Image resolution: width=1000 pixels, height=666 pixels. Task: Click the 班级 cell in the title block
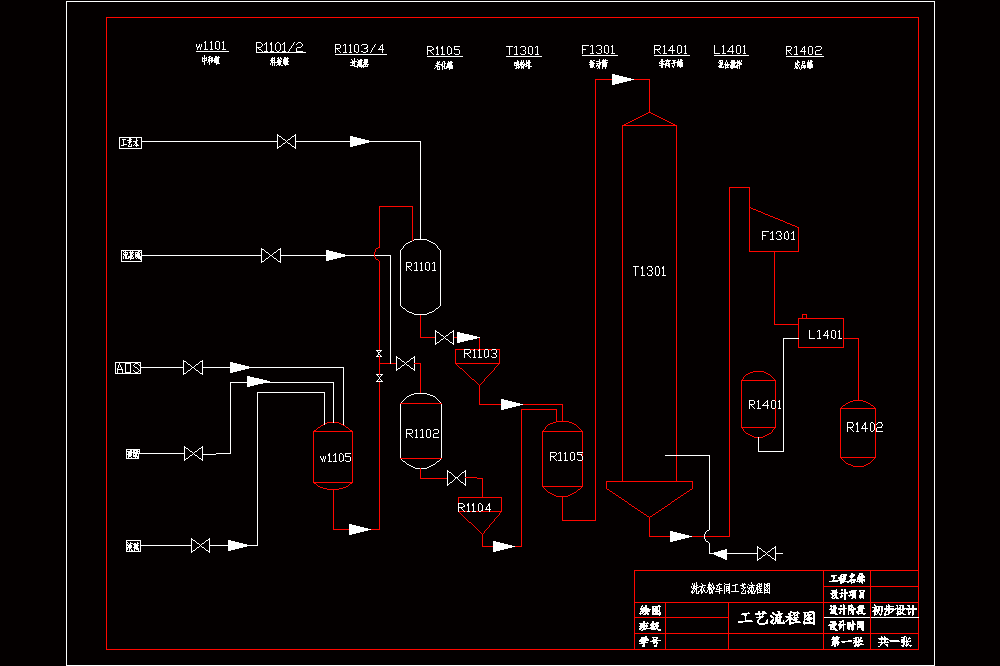pos(650,626)
